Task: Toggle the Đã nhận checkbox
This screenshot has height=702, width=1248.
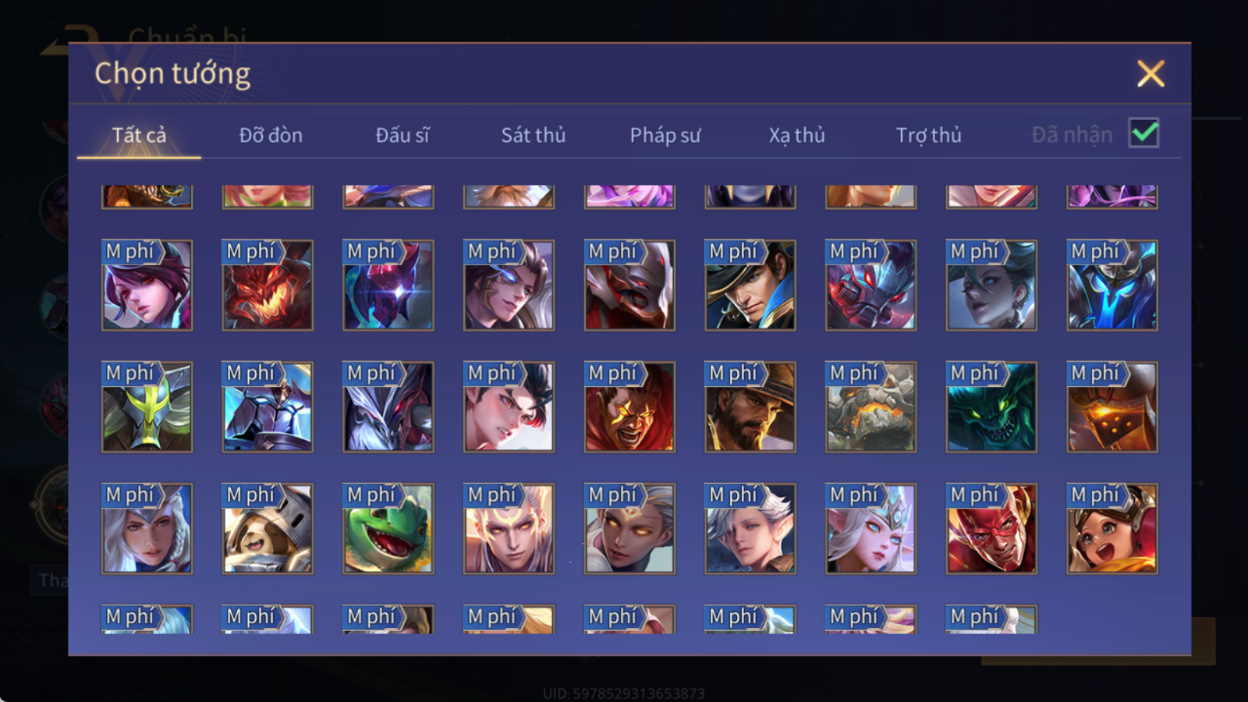Action: [1144, 134]
